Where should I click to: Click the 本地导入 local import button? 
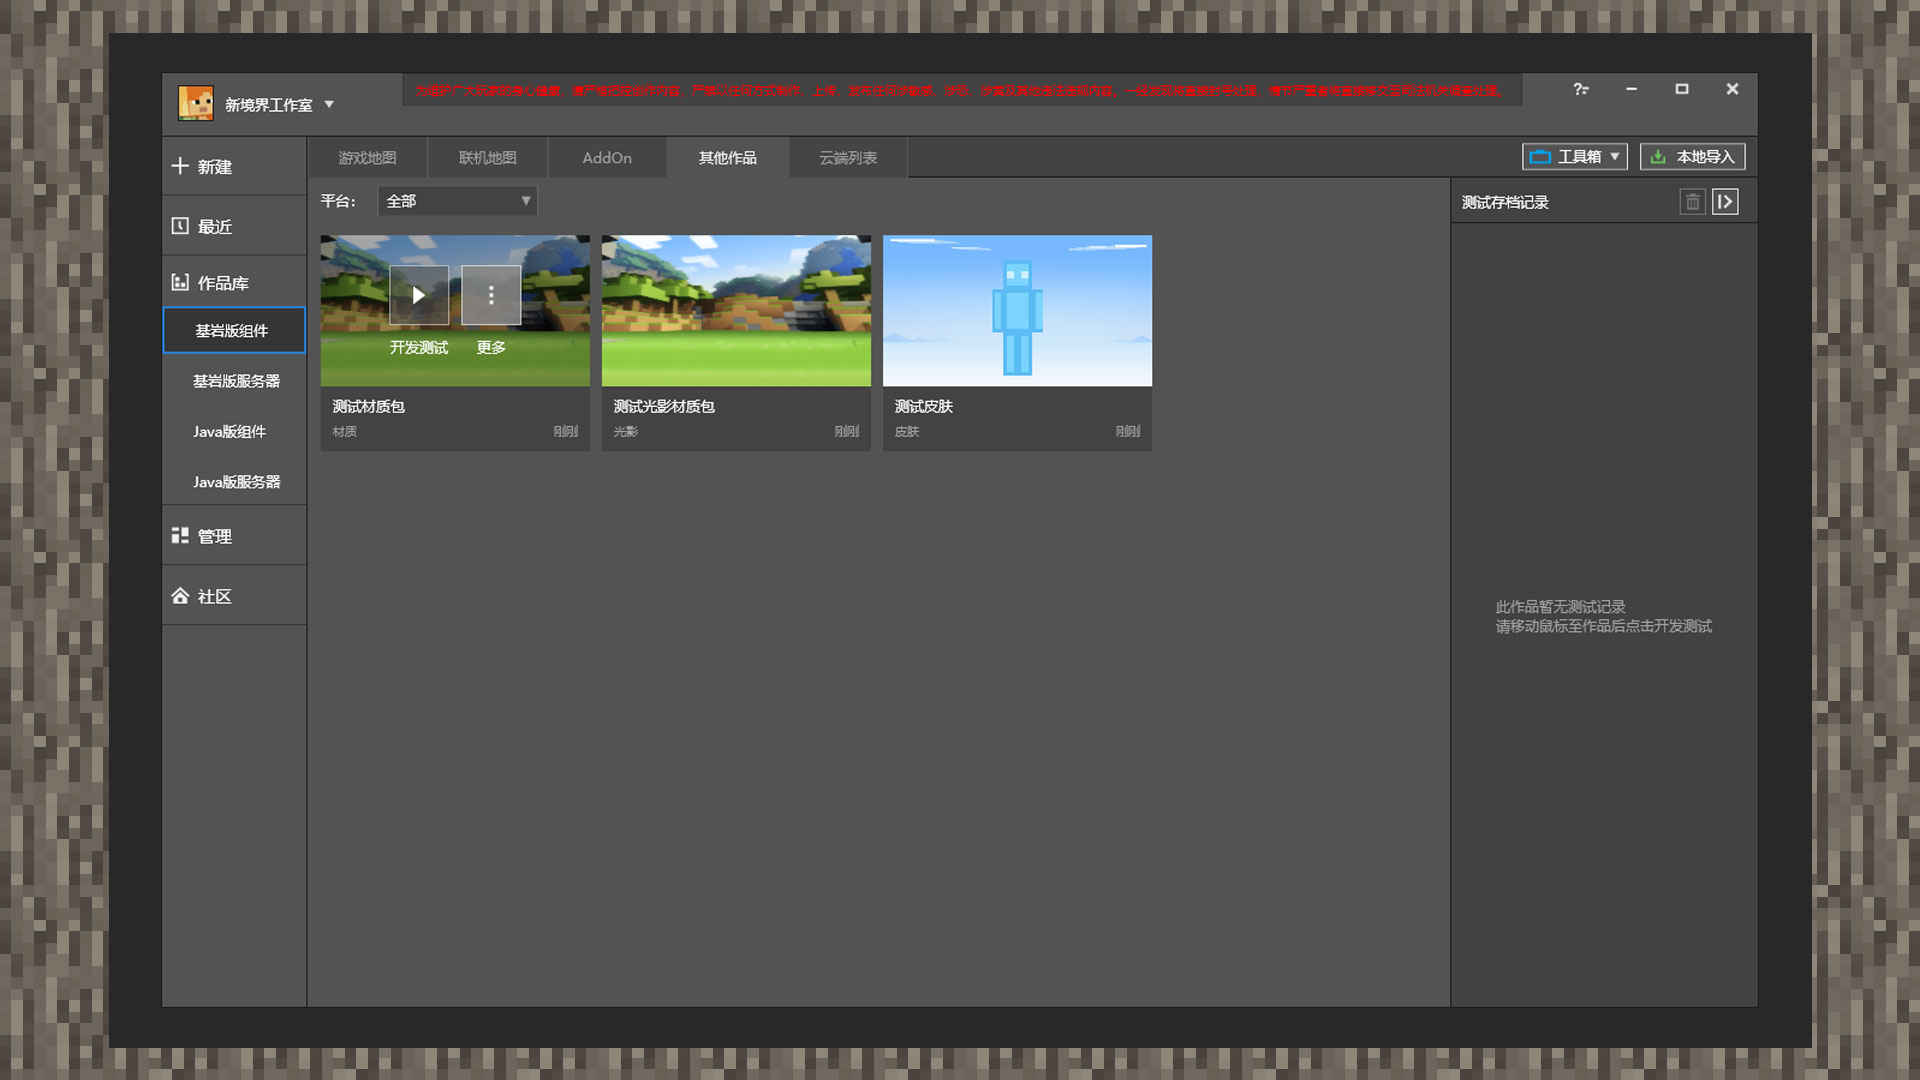[x=1693, y=157]
